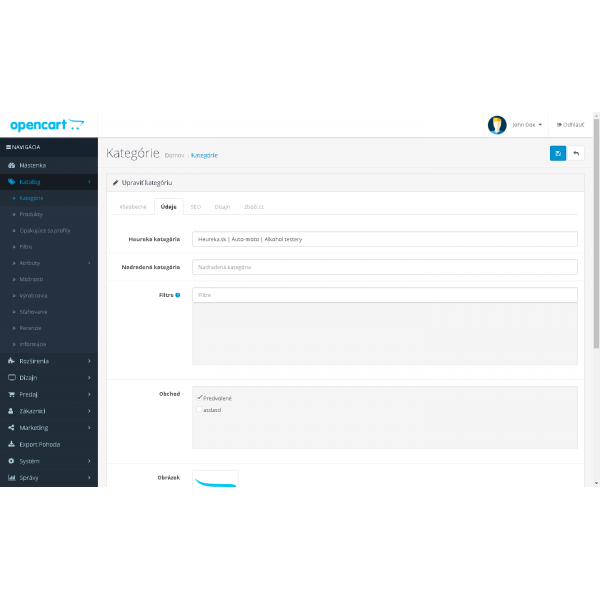Click the Heureka kategória input field
This screenshot has height=600, width=600.
(x=385, y=239)
